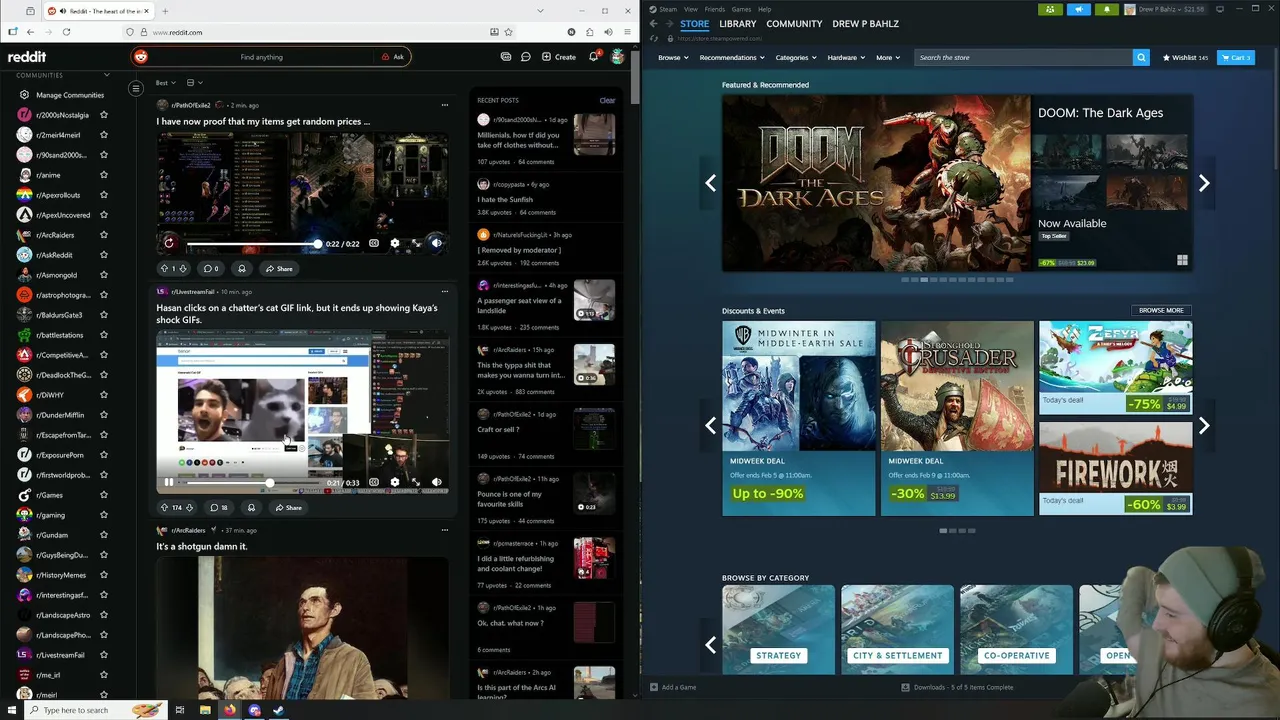1280x720 pixels.
Task: Give award on the Hasan post
Action: 251,507
